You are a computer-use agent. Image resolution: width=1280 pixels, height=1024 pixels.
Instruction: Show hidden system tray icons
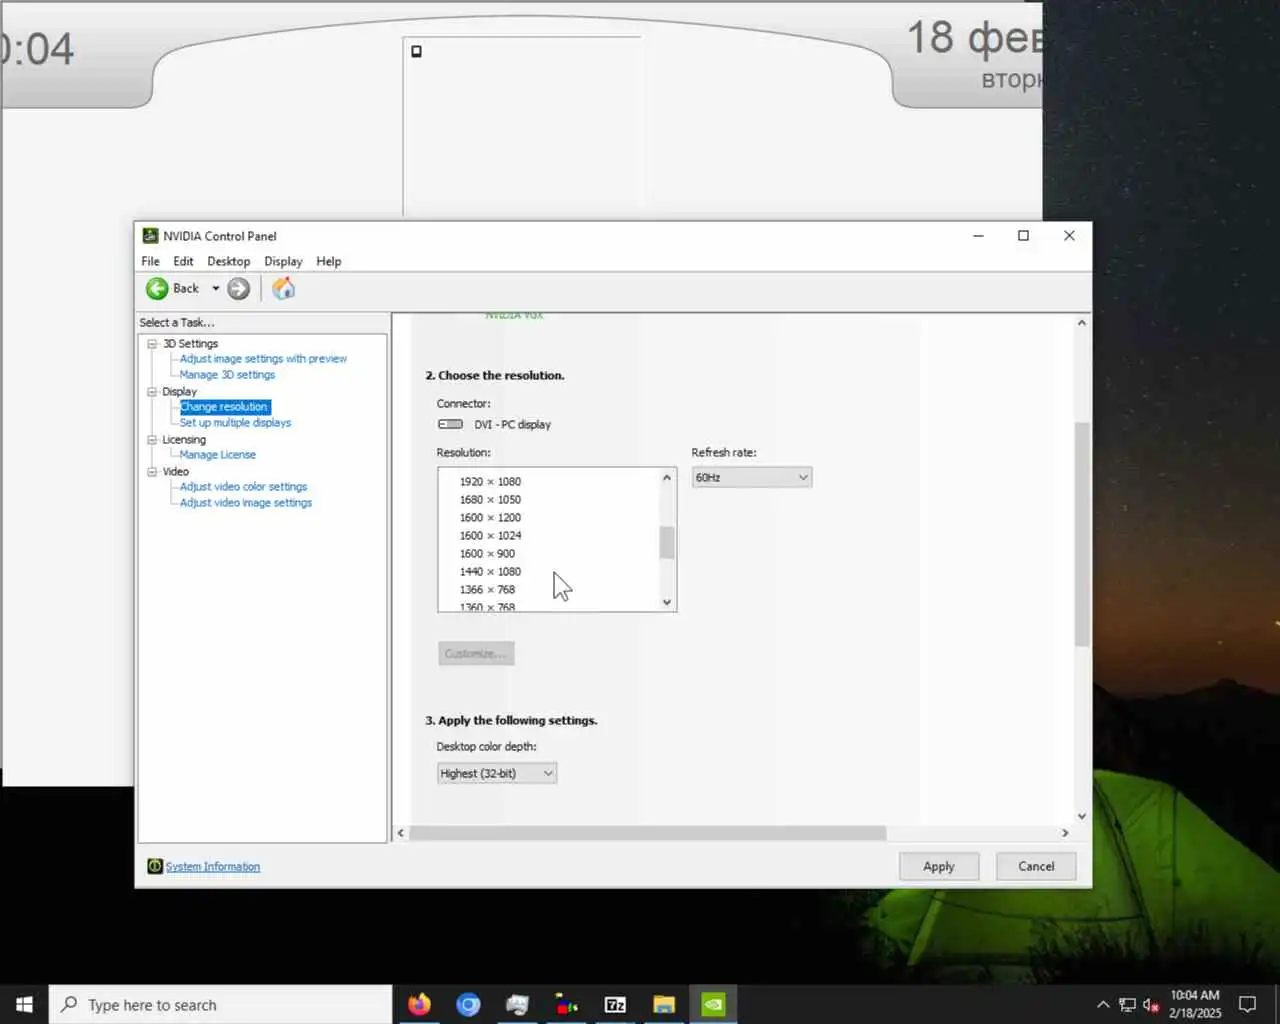1103,1005
